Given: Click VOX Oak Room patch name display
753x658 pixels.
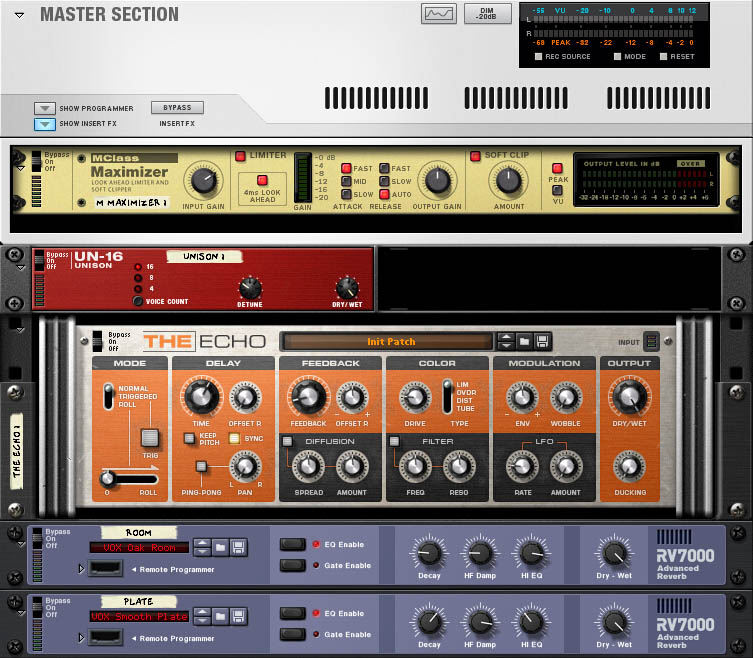Looking at the screenshot, I should coord(140,548).
